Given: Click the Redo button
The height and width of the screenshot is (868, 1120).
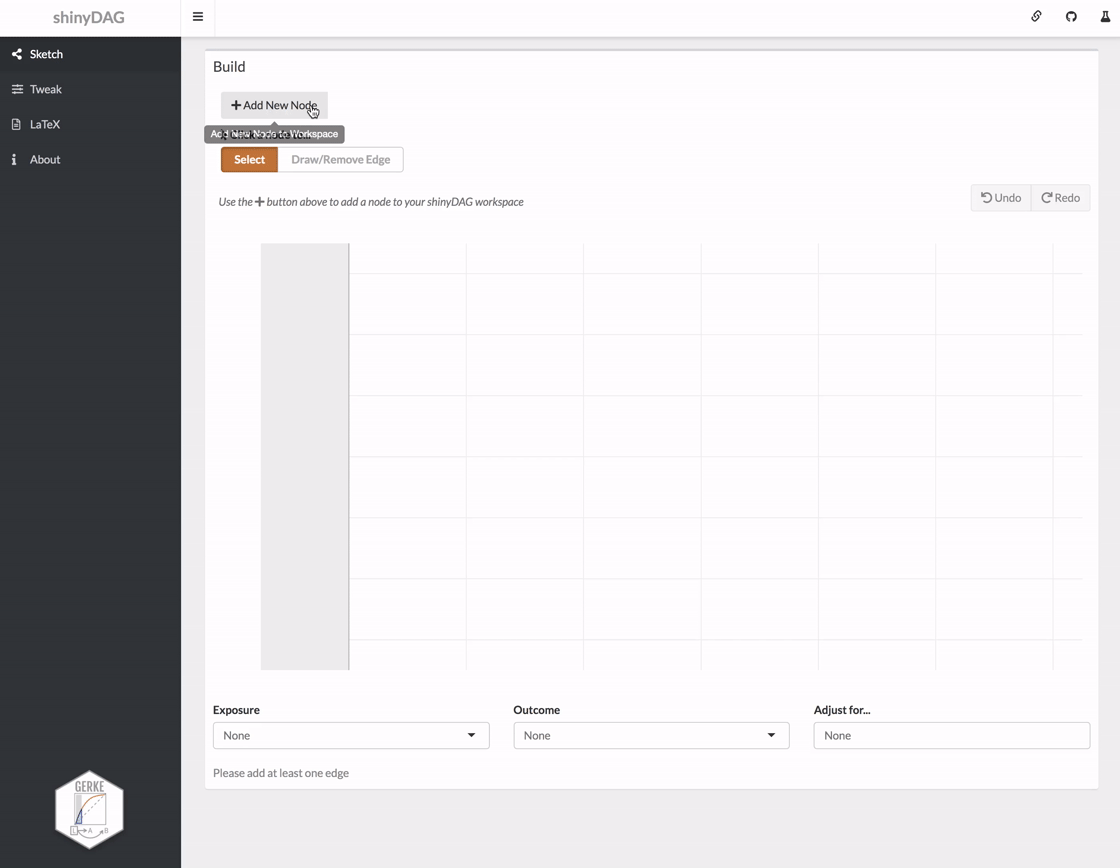Looking at the screenshot, I should click(x=1061, y=198).
